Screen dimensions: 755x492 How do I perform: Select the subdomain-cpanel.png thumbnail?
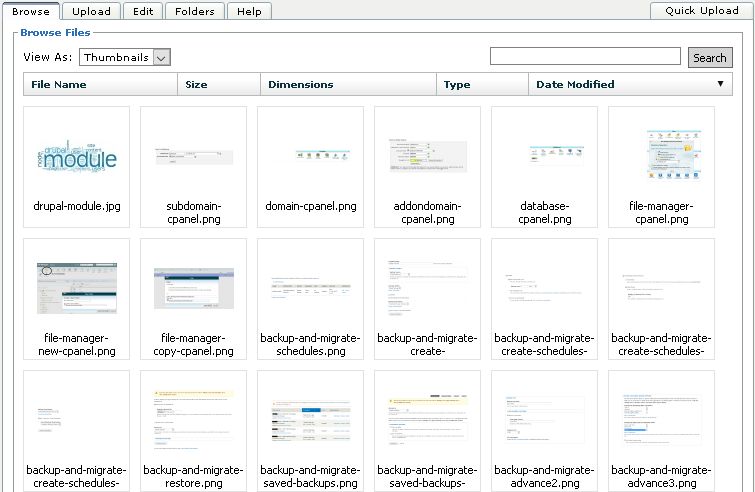[x=193, y=157]
